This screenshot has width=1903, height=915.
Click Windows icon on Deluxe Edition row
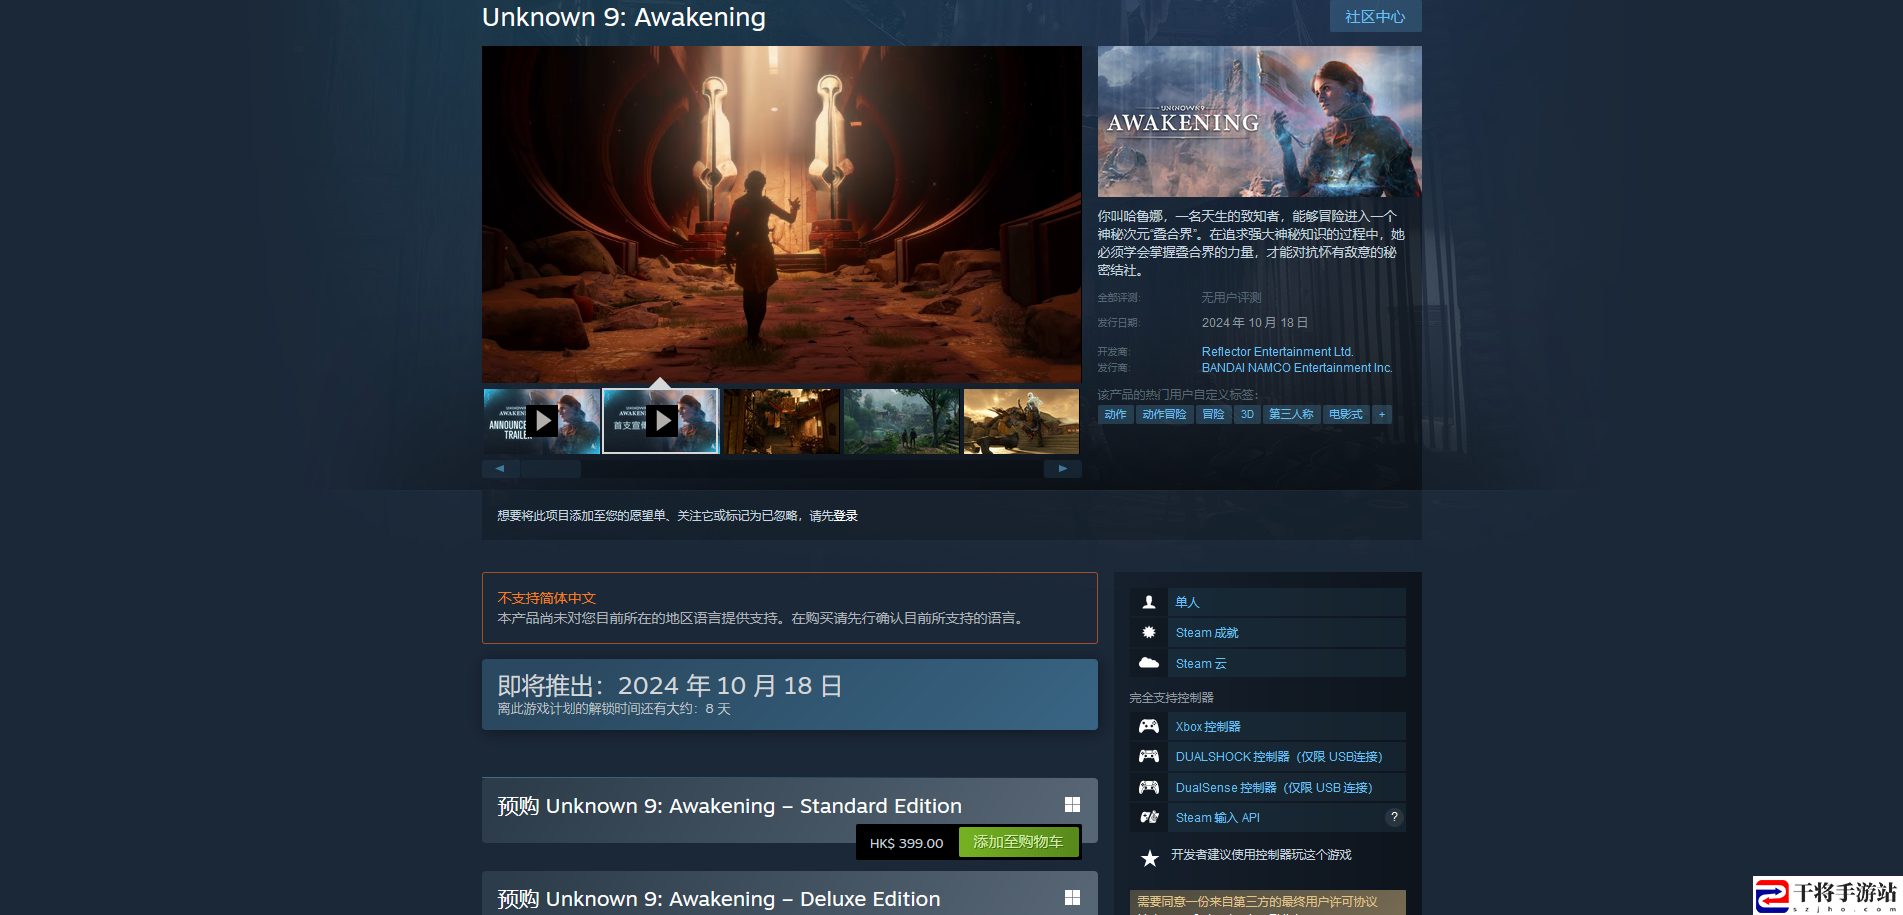(1072, 897)
